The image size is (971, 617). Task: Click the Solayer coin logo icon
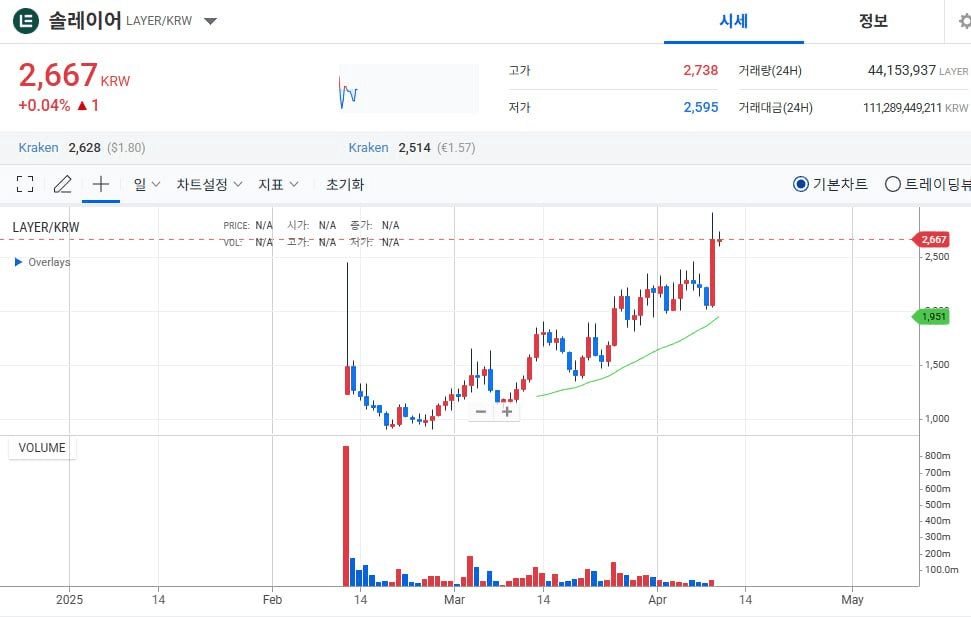(x=26, y=21)
